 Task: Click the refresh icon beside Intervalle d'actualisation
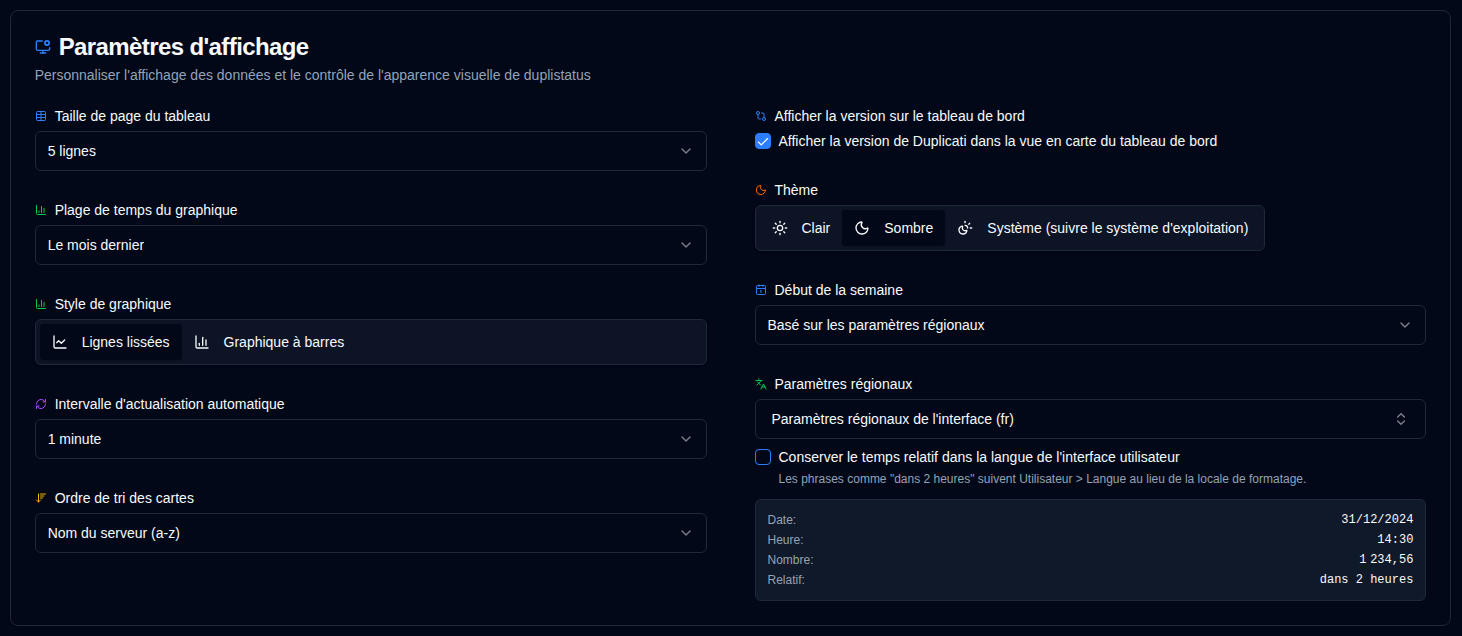pos(41,404)
